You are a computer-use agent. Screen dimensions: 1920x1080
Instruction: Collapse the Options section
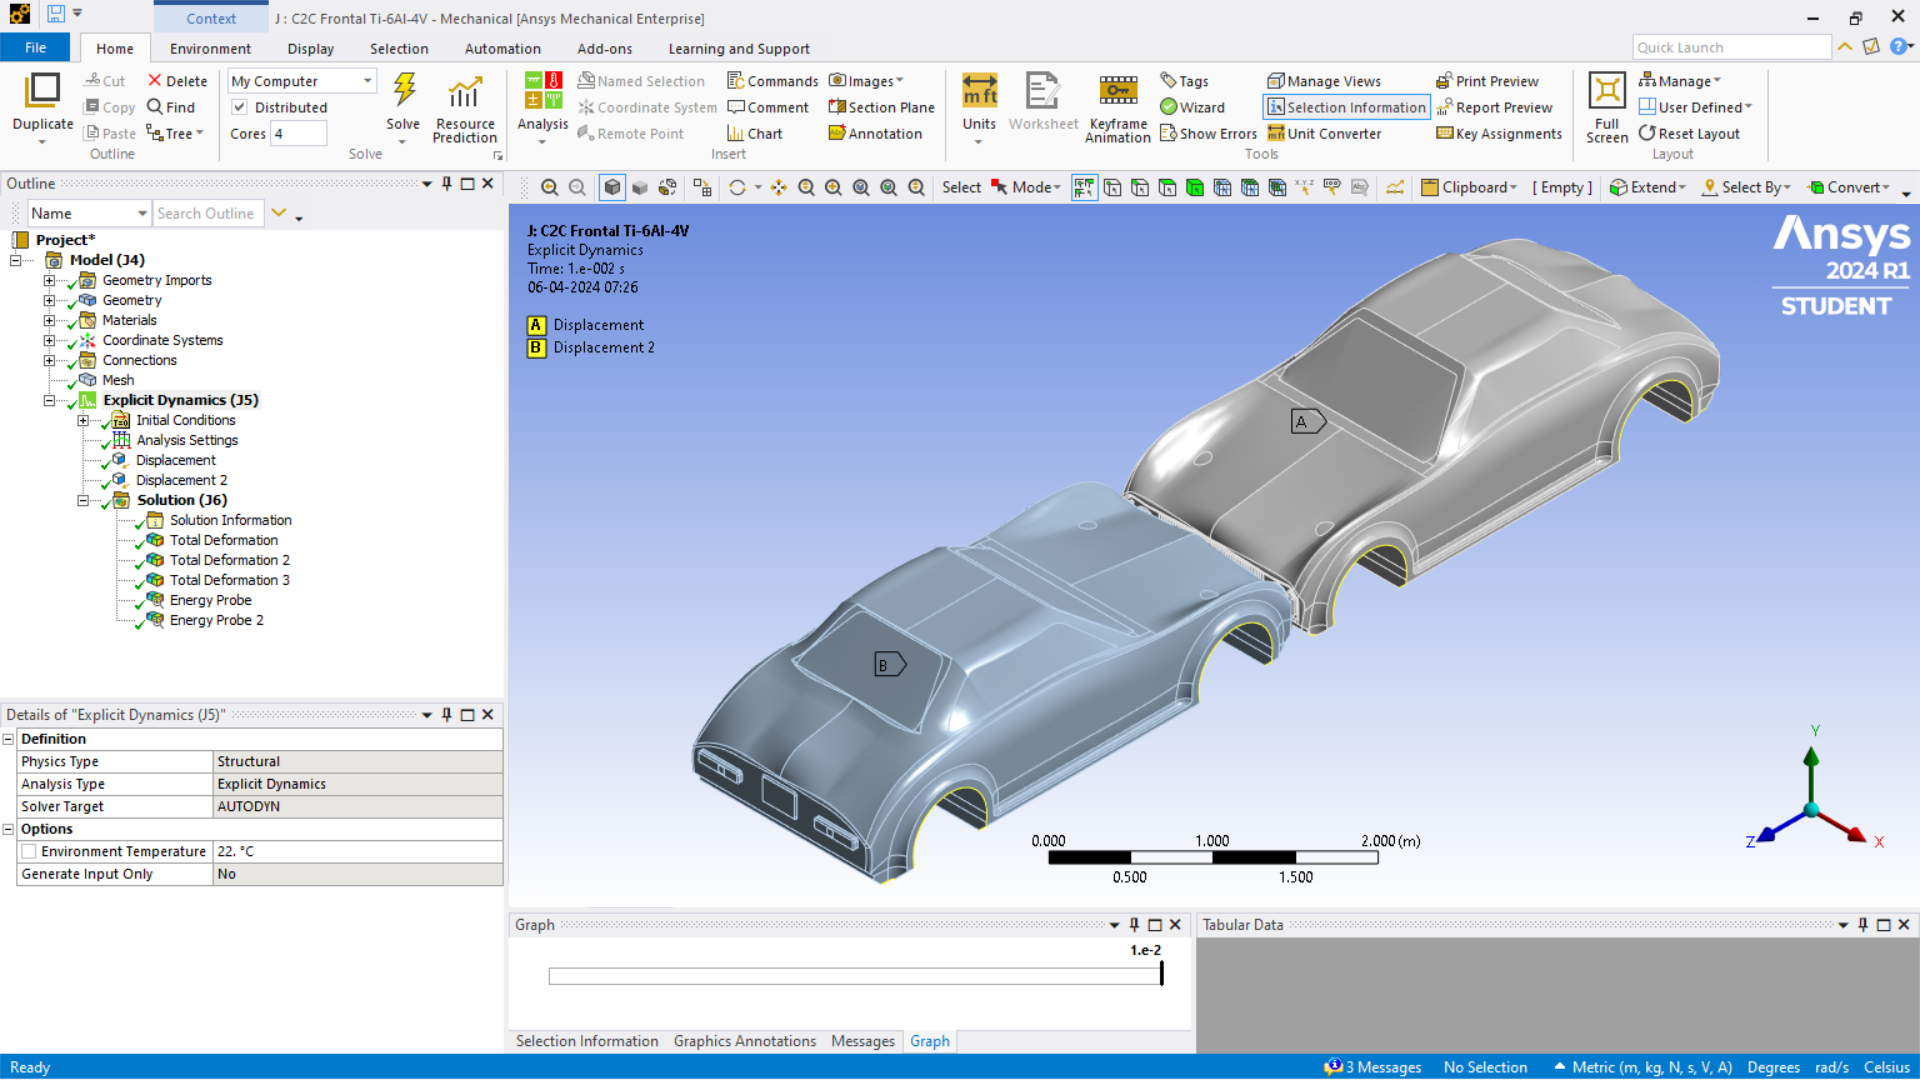(8, 829)
